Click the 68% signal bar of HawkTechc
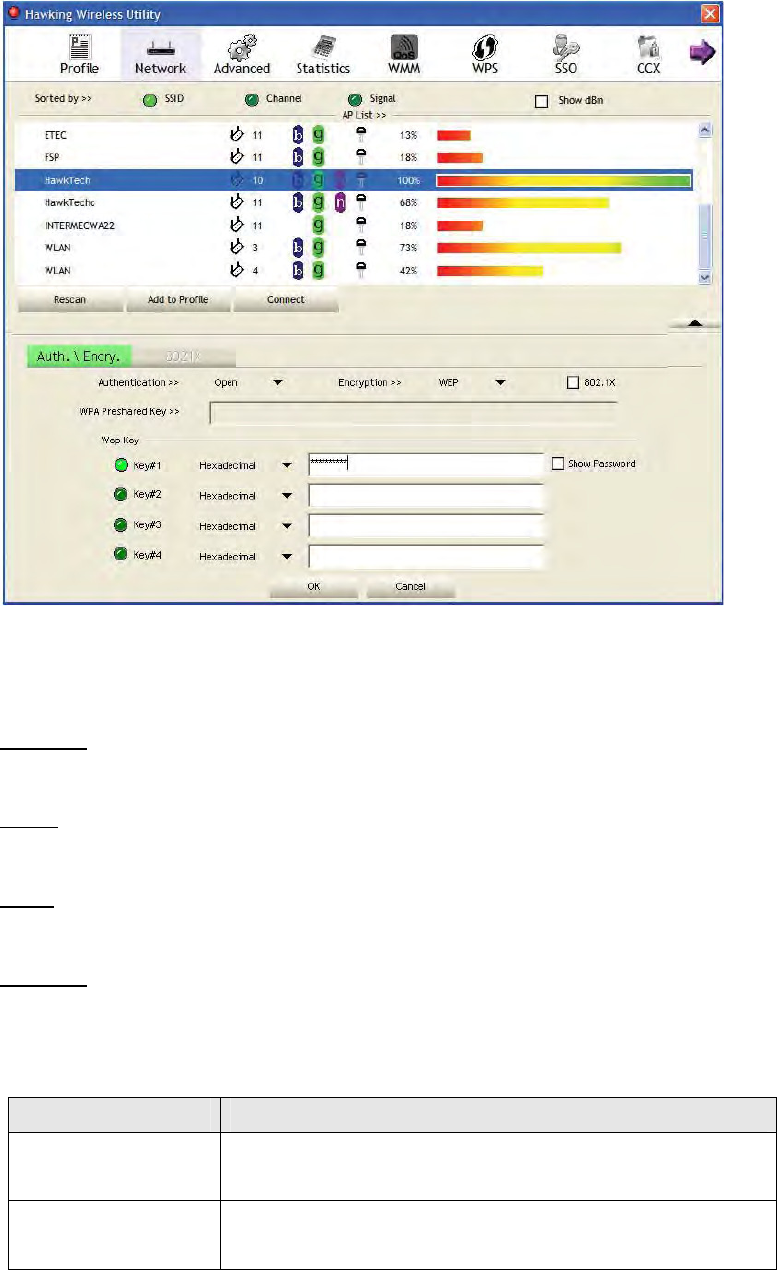This screenshot has width=777, height=1270. pos(523,203)
